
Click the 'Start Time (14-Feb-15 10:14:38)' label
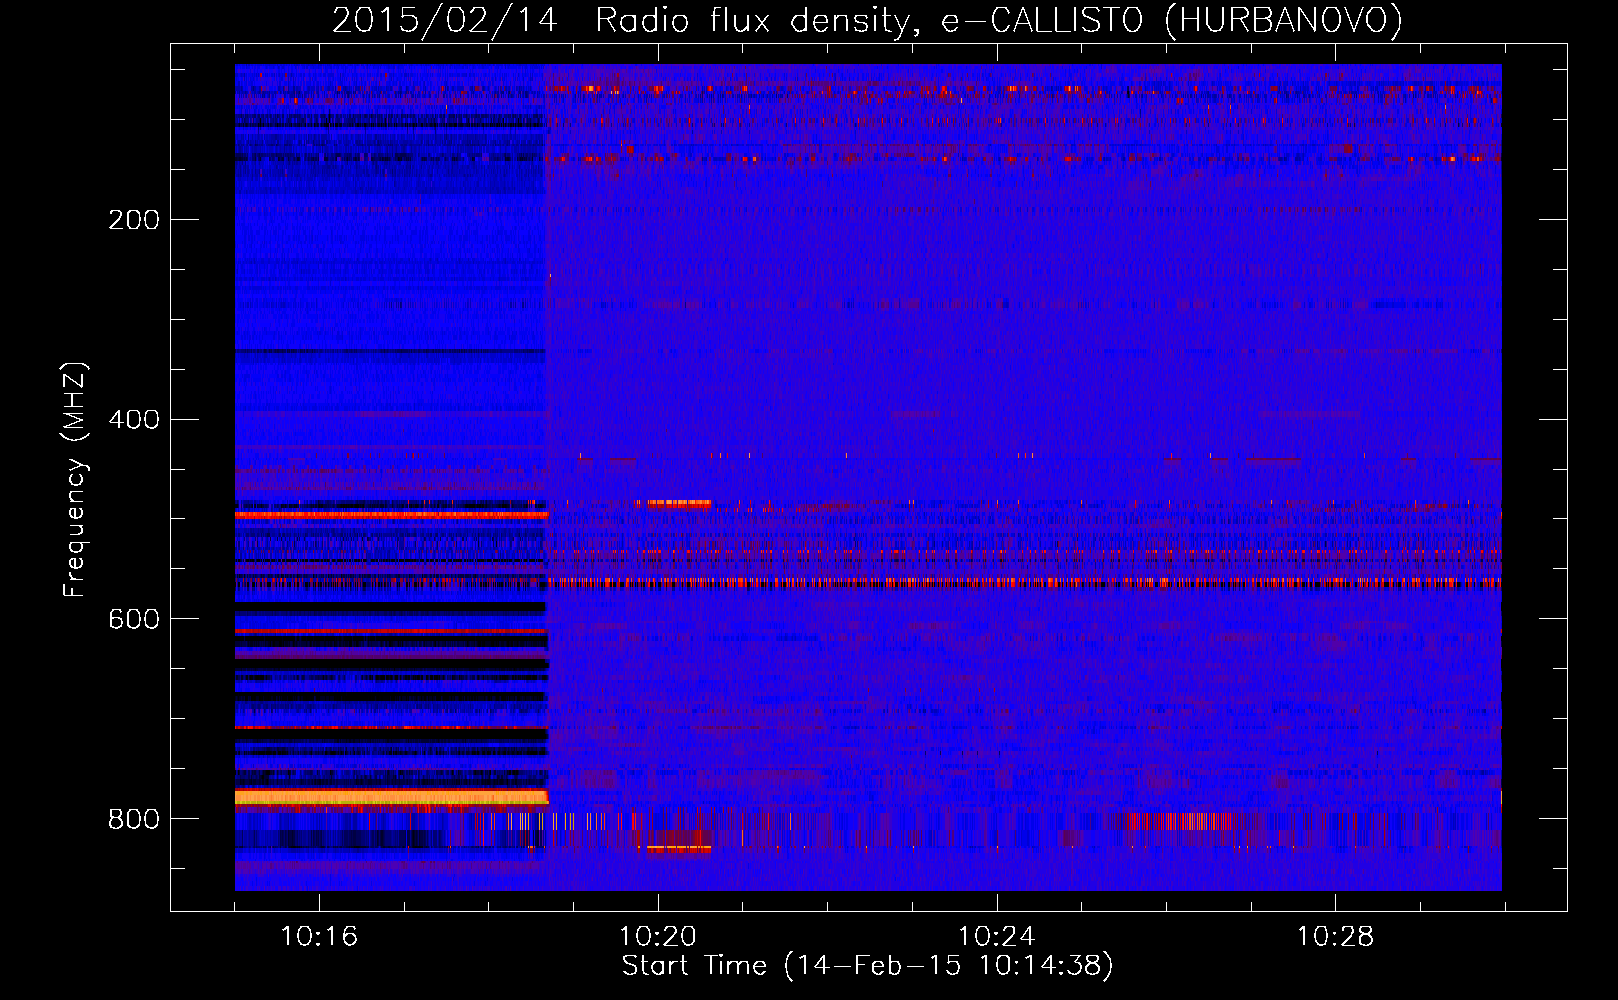tap(867, 966)
